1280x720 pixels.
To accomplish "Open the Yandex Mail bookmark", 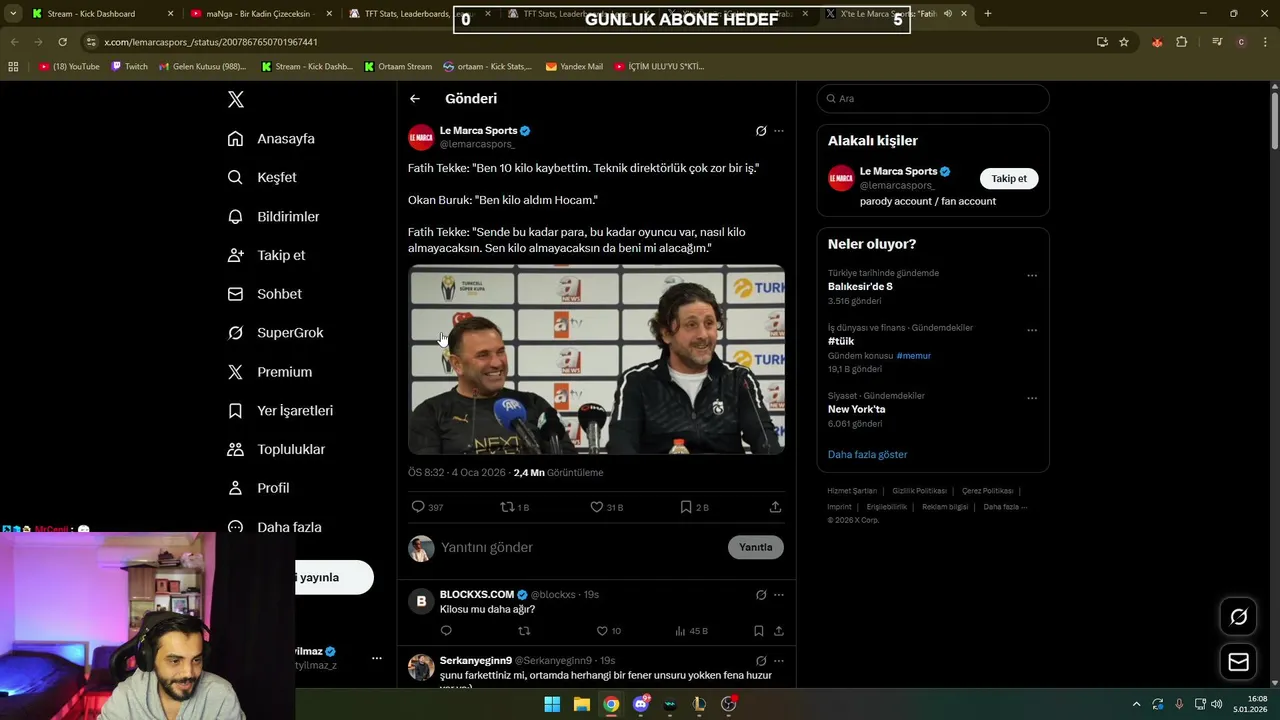I will (x=574, y=67).
